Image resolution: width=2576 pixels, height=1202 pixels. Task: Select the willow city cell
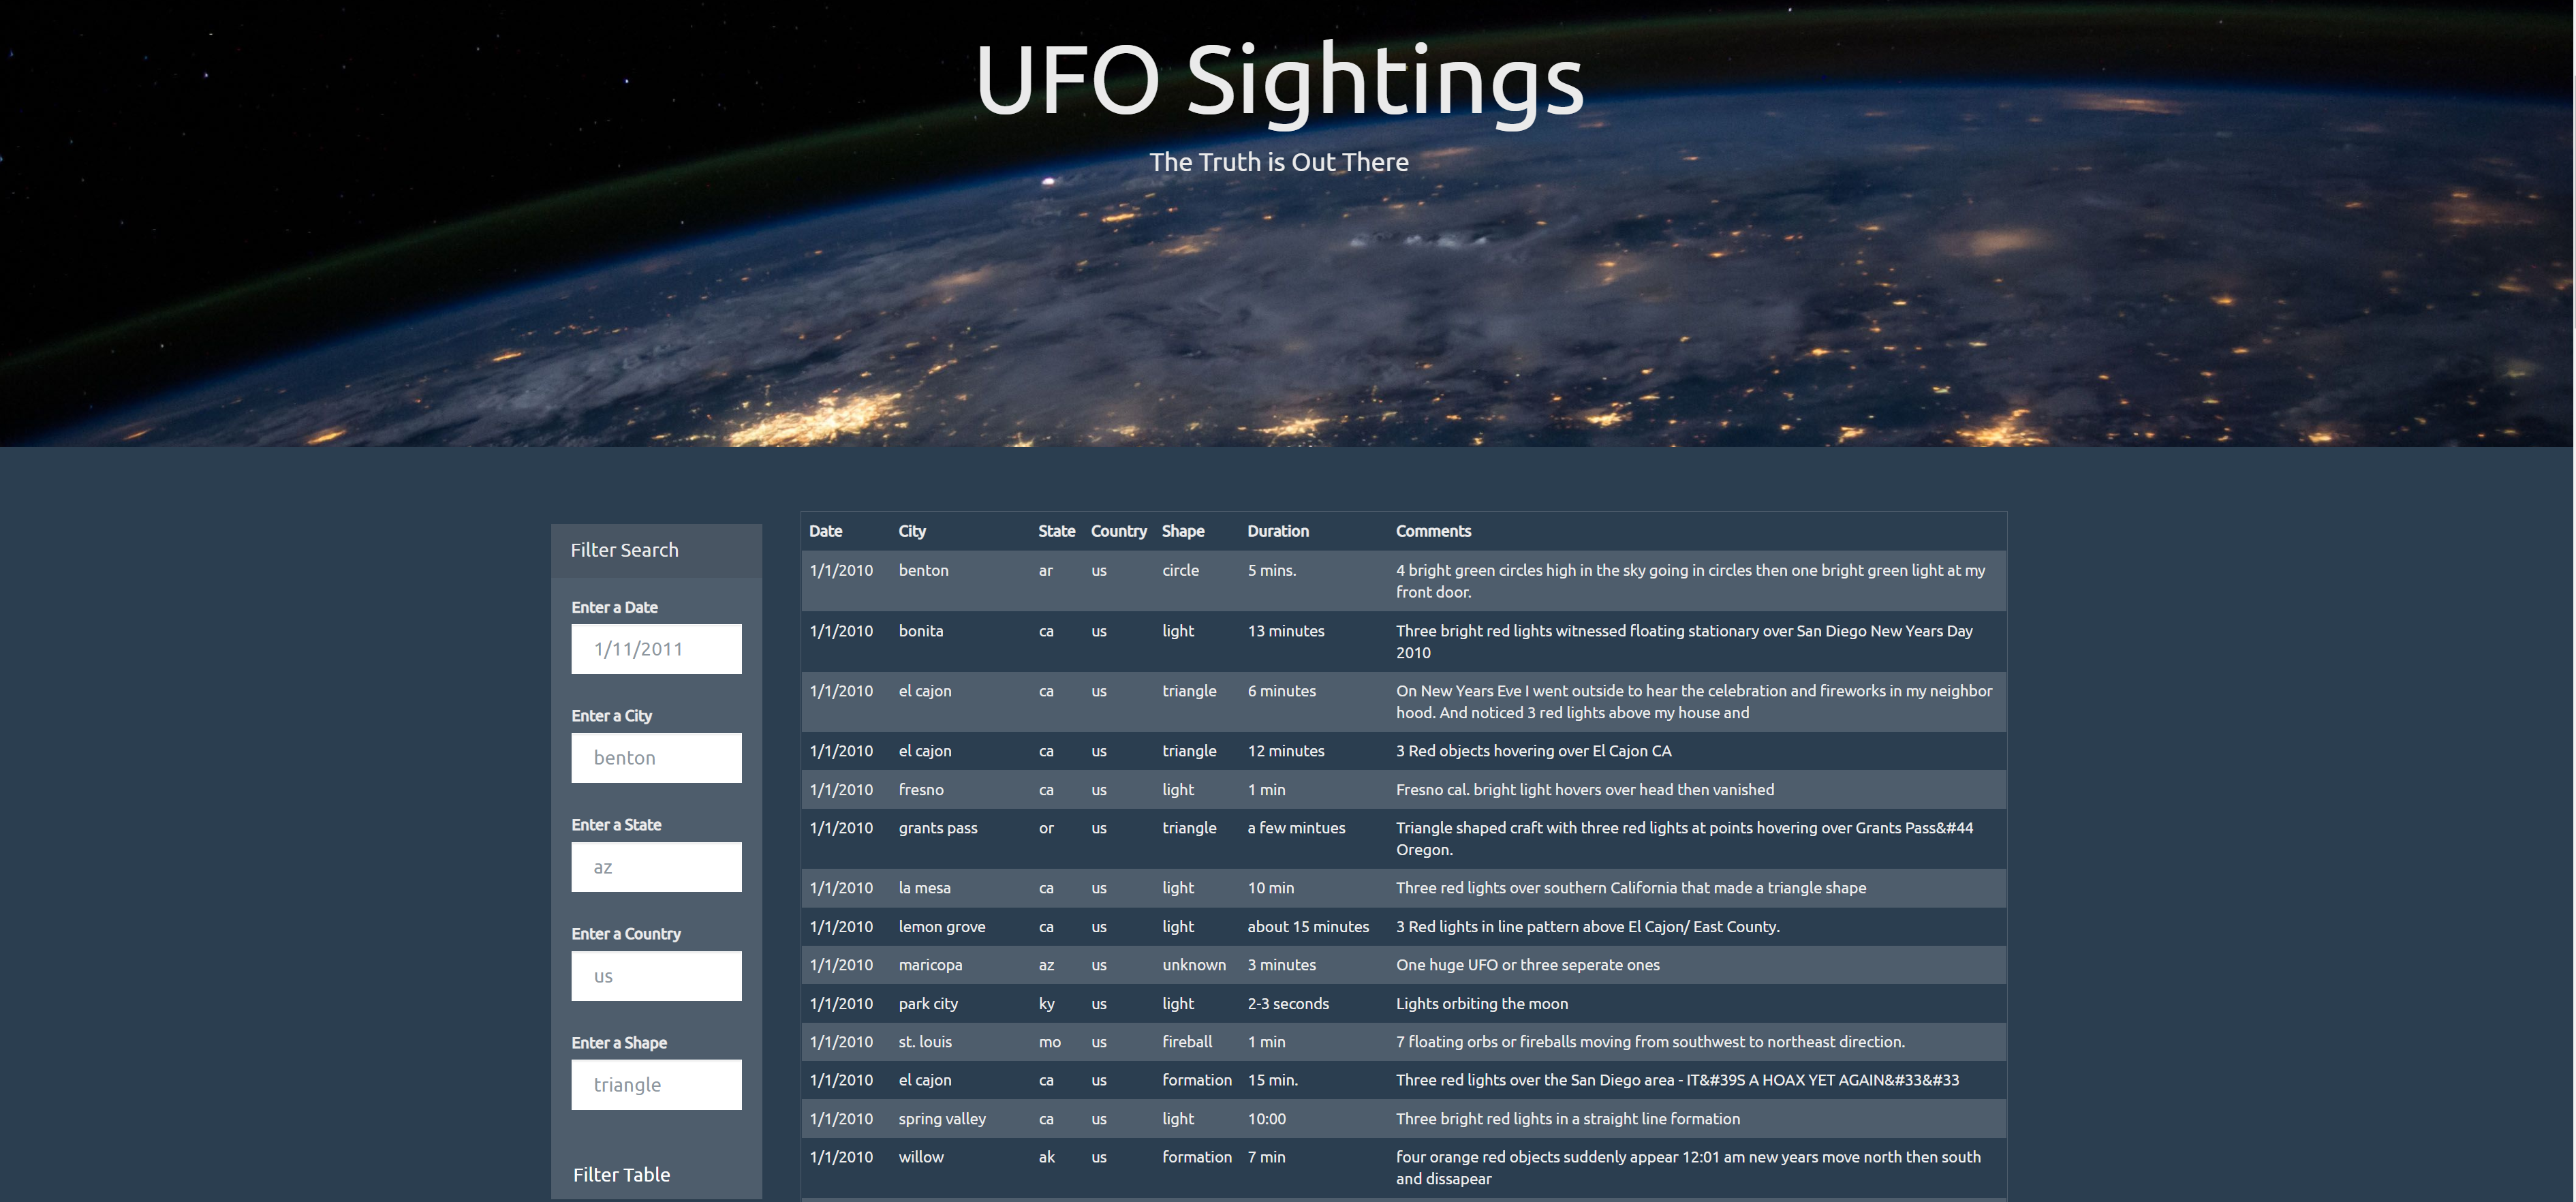920,1157
